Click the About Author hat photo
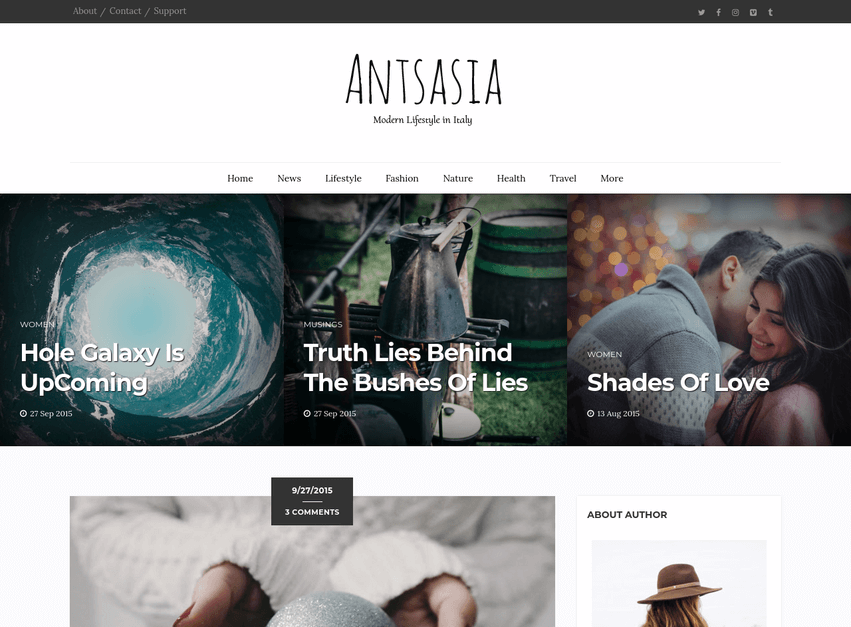This screenshot has height=627, width=851. tap(679, 584)
